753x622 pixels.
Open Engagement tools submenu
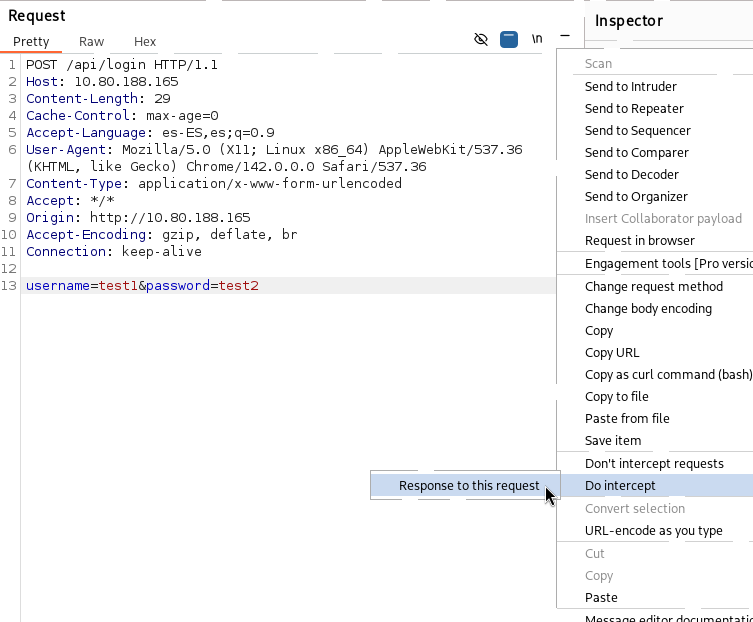pos(668,264)
